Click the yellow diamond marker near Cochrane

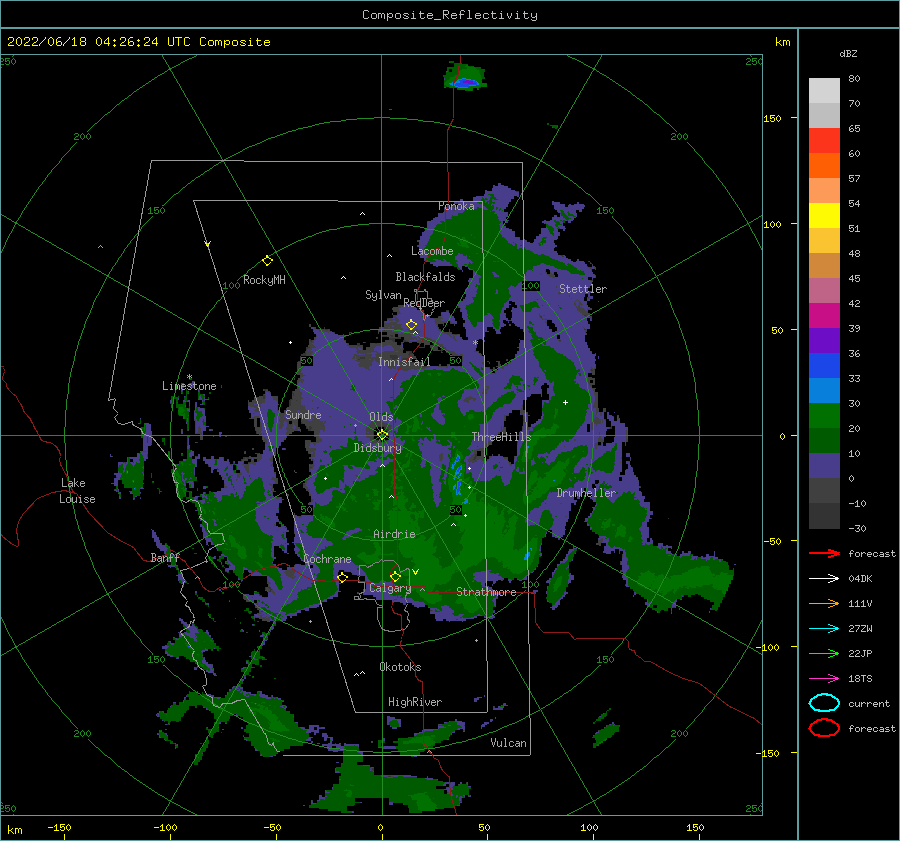[x=342, y=577]
